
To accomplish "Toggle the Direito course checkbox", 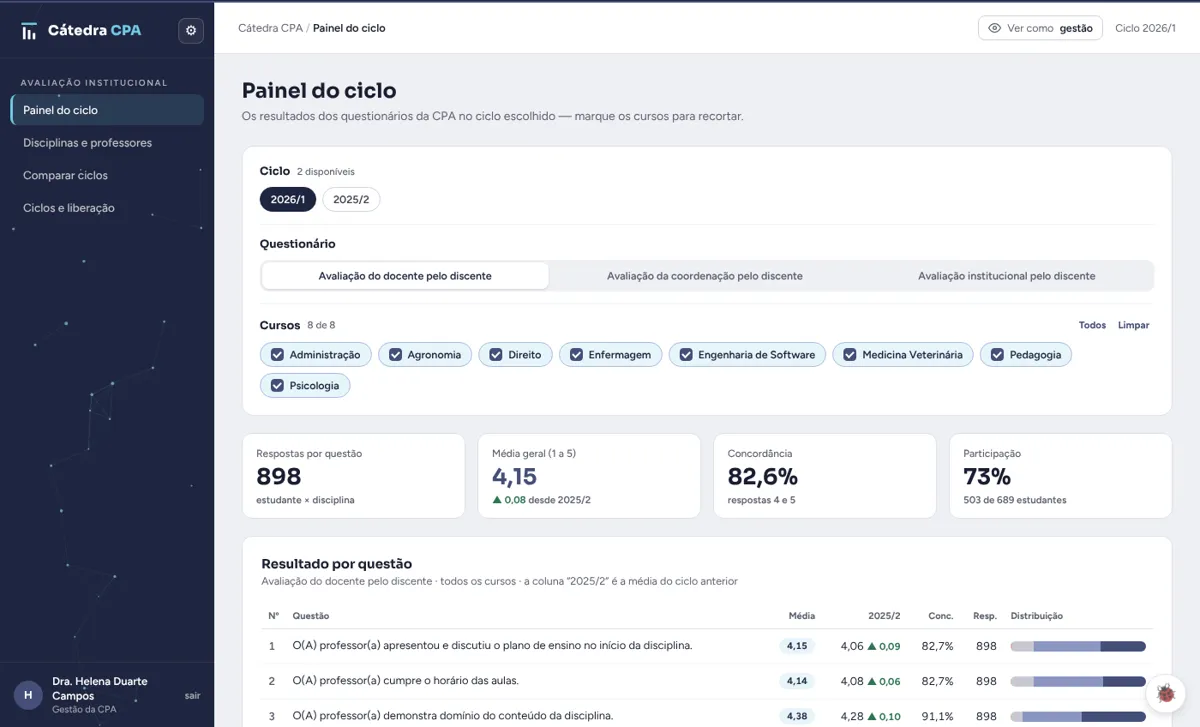I will (x=496, y=355).
